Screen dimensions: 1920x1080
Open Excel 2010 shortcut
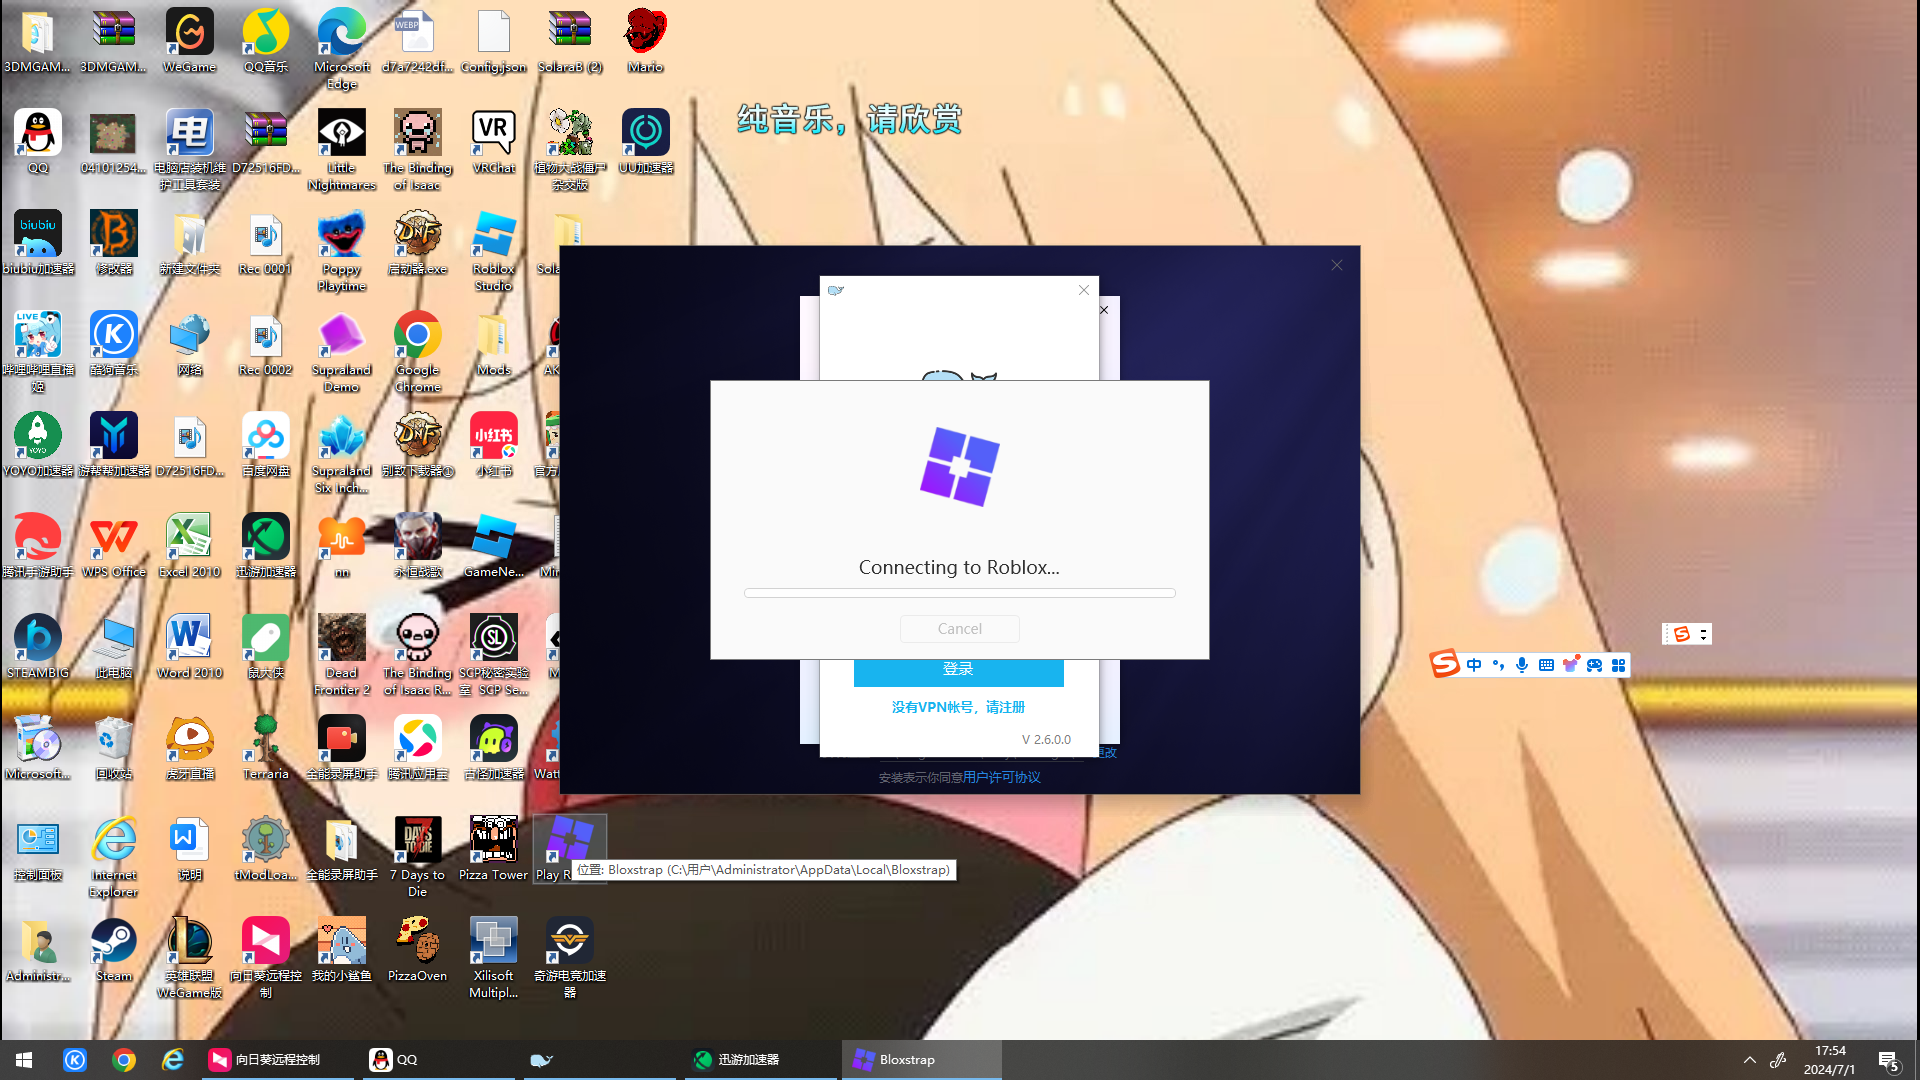pyautogui.click(x=190, y=545)
